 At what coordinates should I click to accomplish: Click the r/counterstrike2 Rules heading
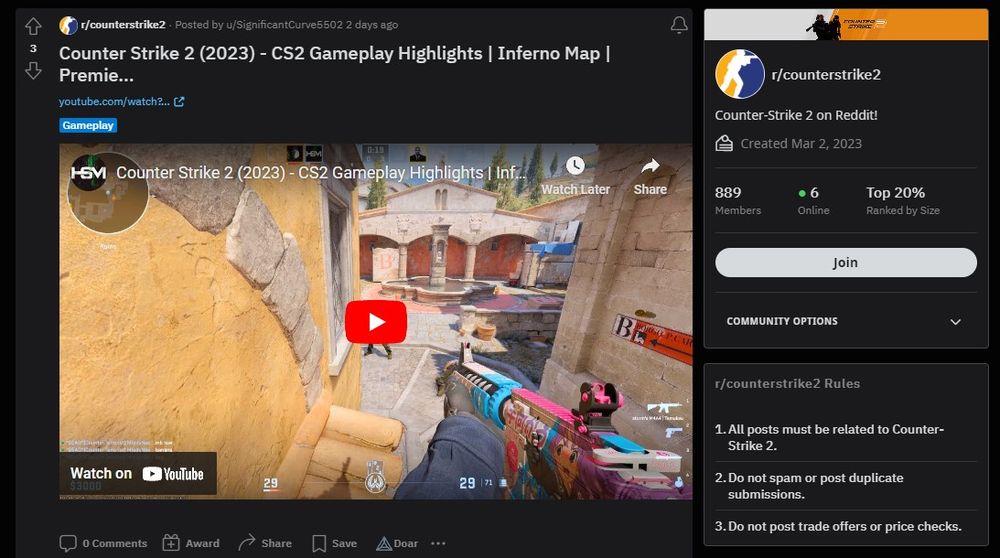pyautogui.click(x=788, y=383)
